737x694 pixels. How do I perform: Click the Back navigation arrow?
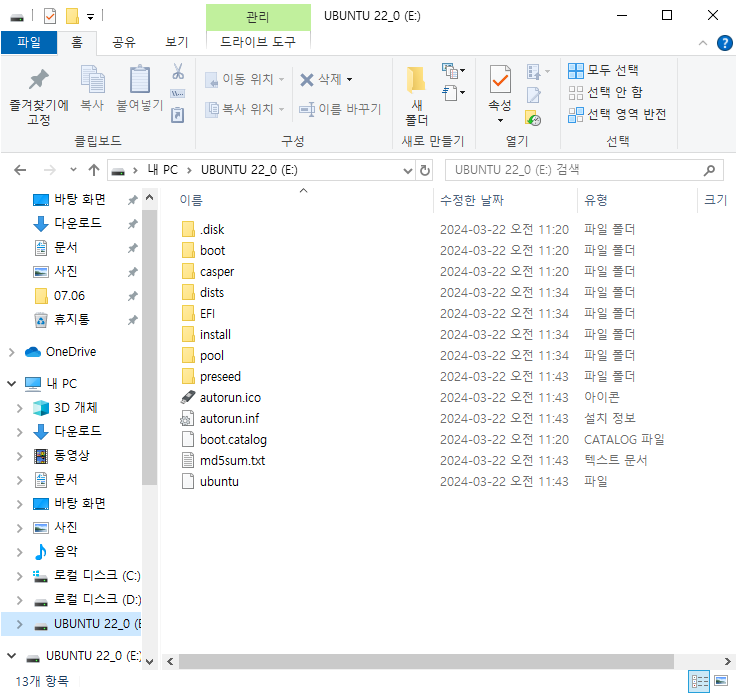click(20, 170)
